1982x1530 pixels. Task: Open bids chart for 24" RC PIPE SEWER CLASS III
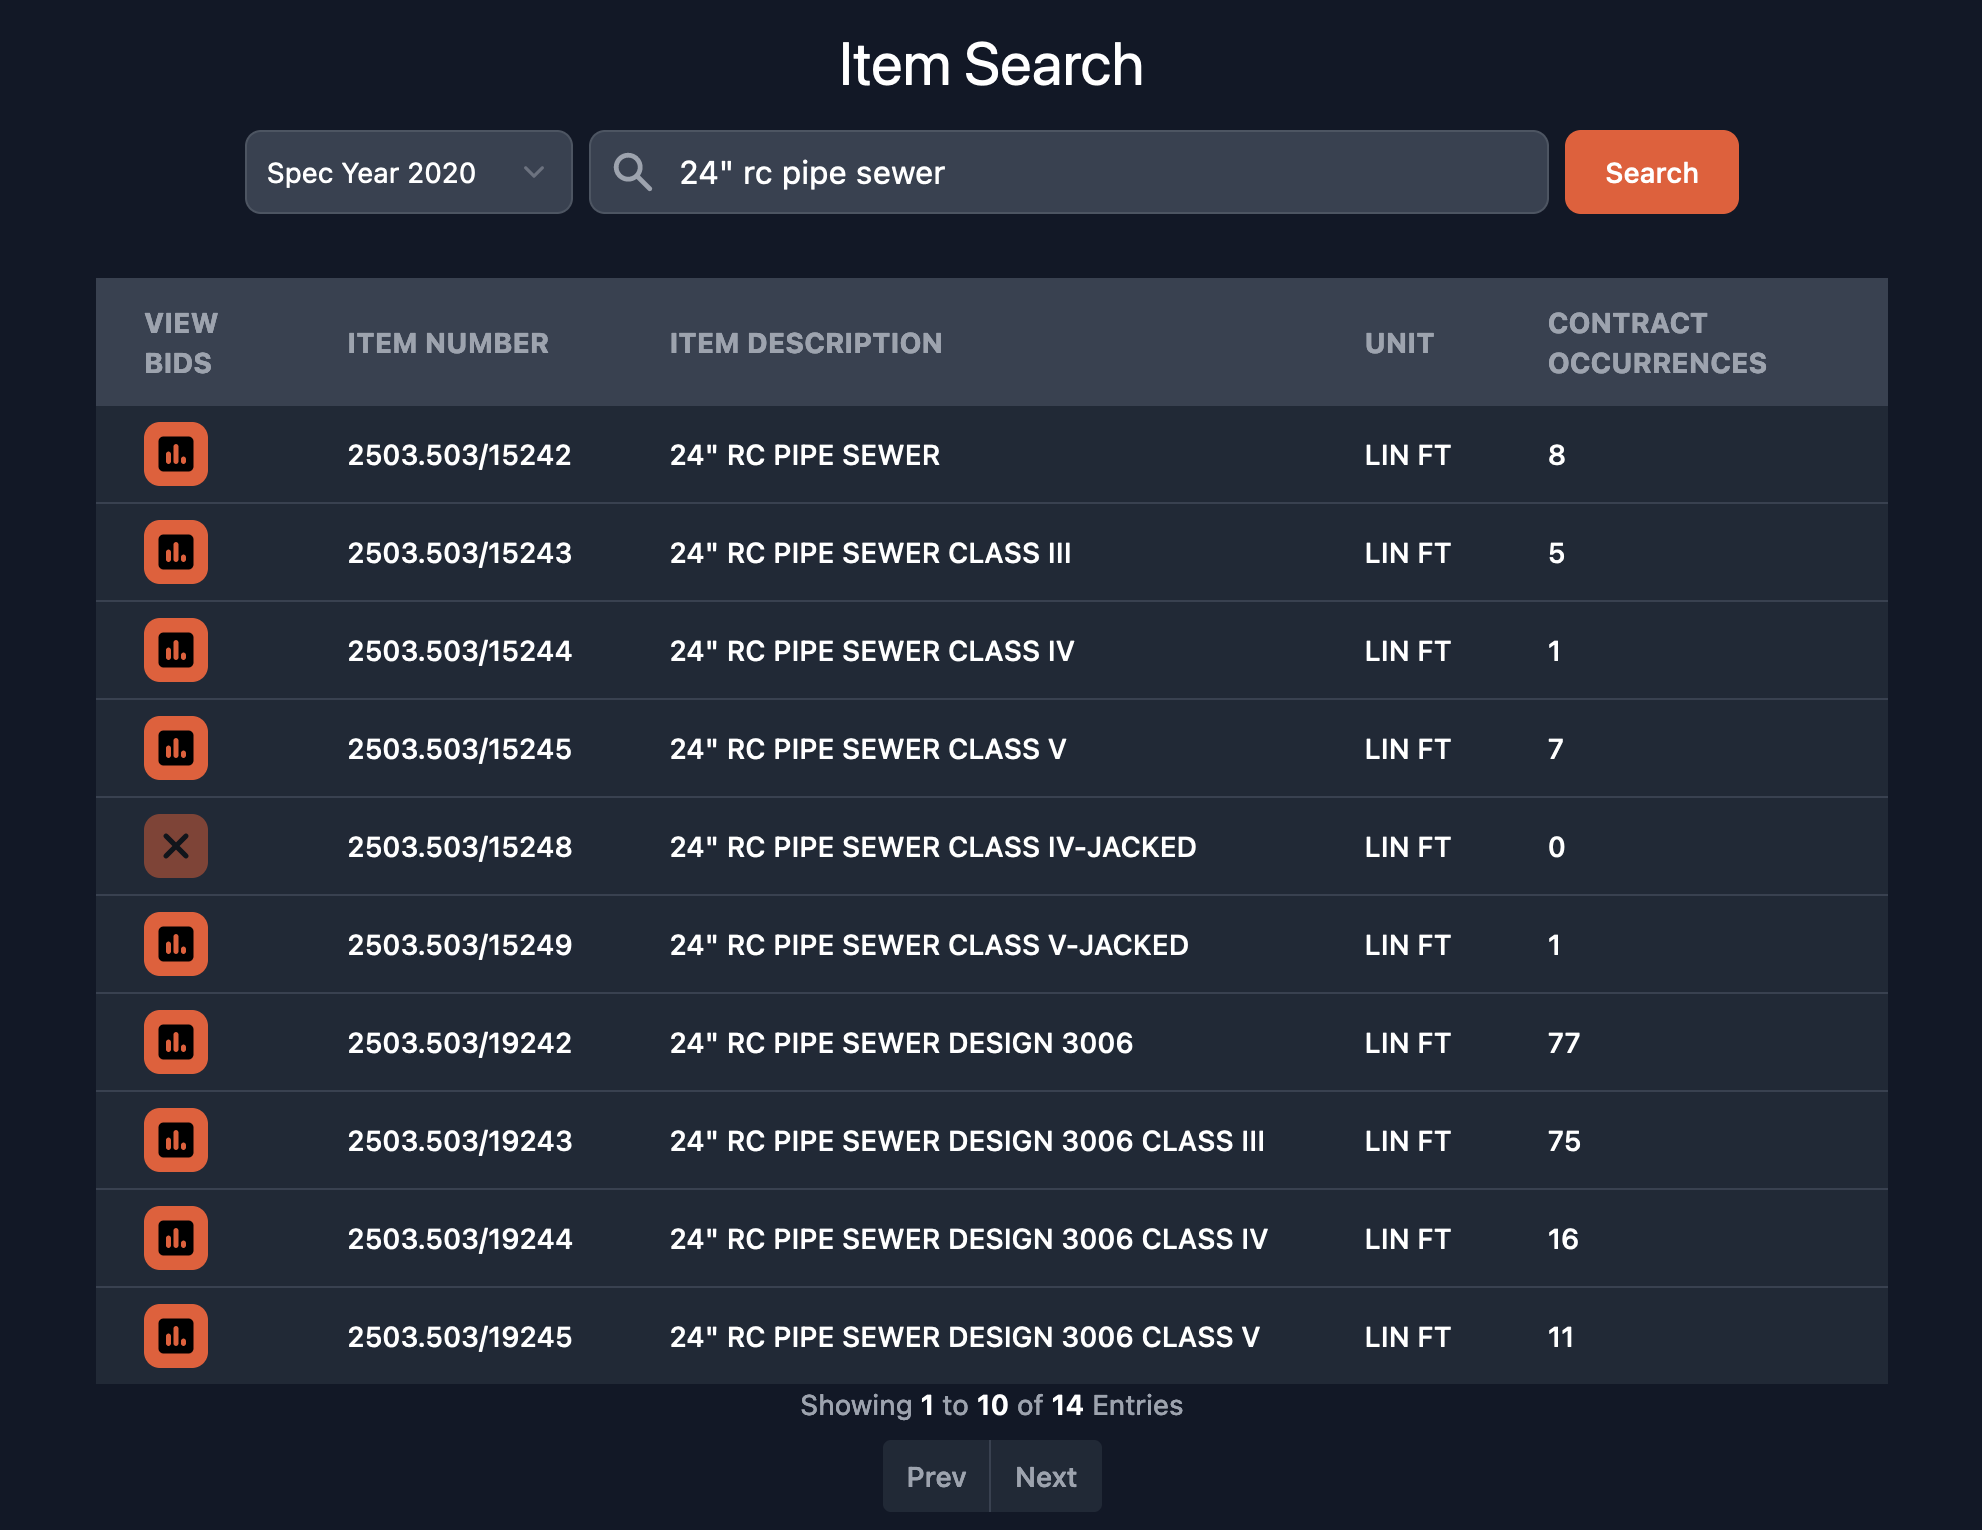[176, 552]
